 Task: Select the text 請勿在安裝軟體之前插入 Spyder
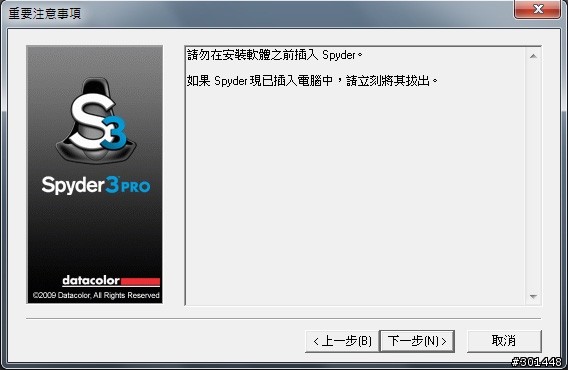click(275, 55)
